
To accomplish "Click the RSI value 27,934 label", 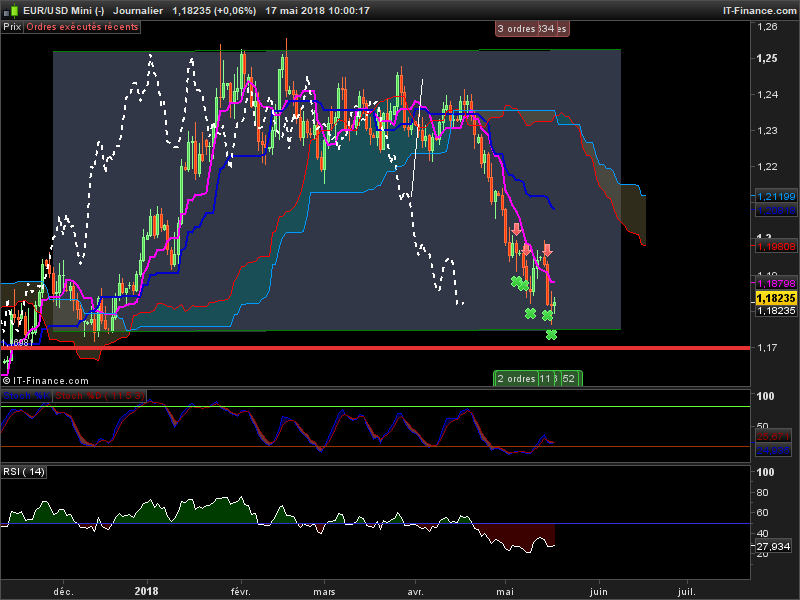I will pos(773,546).
